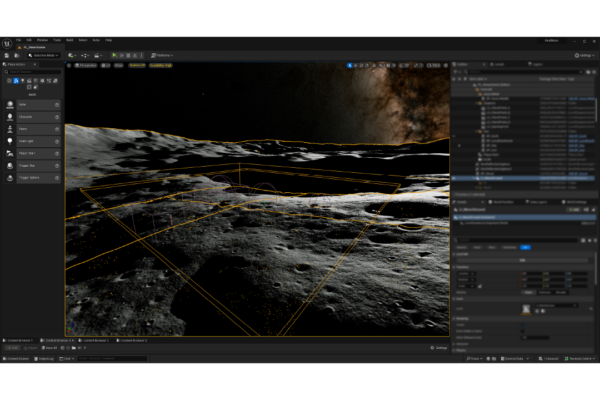Open the Settings dropdown at top right
Screen dimensions: 600x400
point(583,55)
